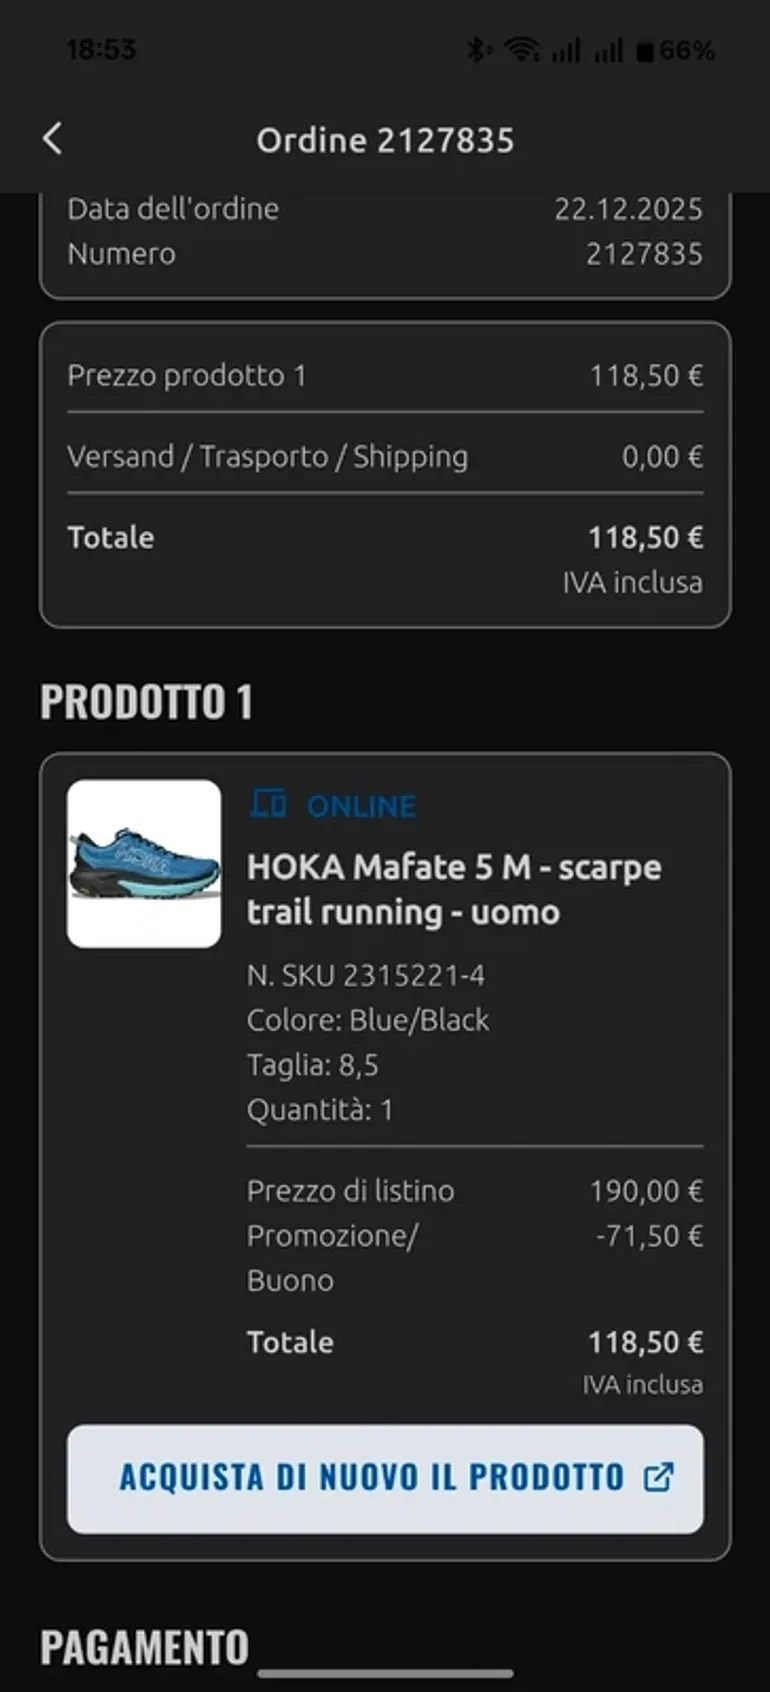Tap the PAGAMENTO section heading
Image resolution: width=770 pixels, height=1692 pixels.
click(x=145, y=1647)
